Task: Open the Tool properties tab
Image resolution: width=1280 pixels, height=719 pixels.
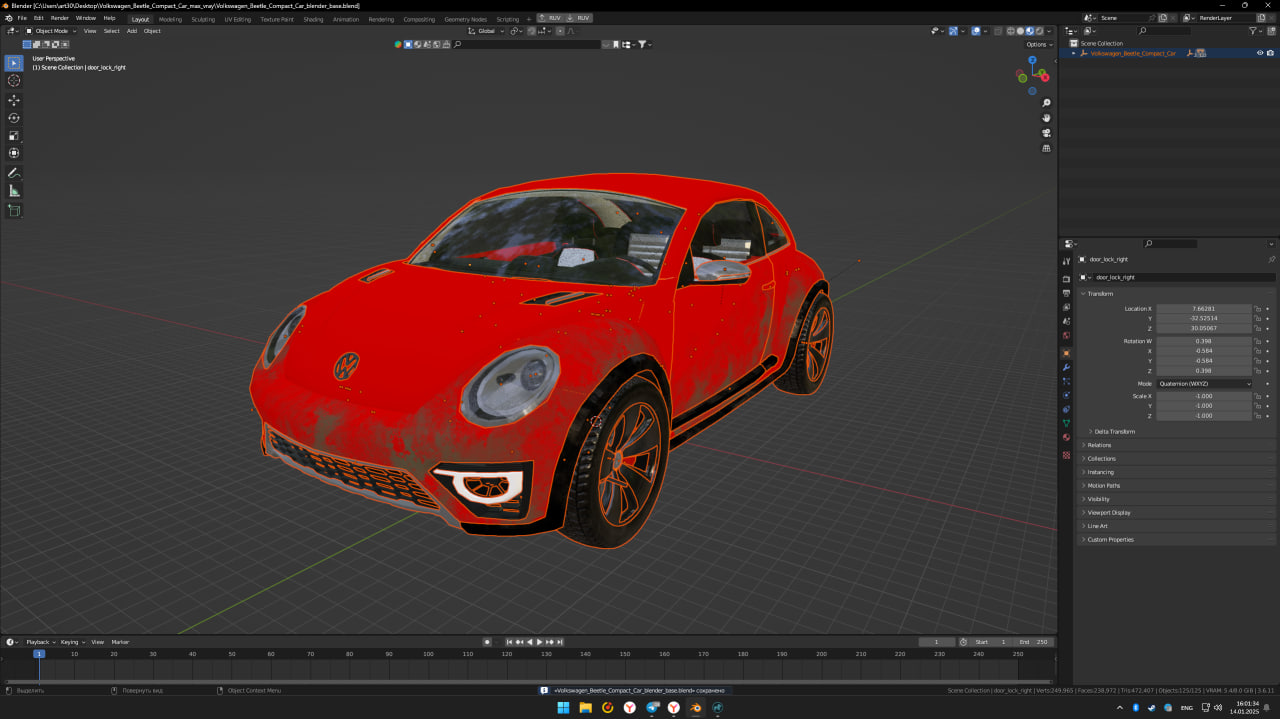Action: [x=1066, y=262]
